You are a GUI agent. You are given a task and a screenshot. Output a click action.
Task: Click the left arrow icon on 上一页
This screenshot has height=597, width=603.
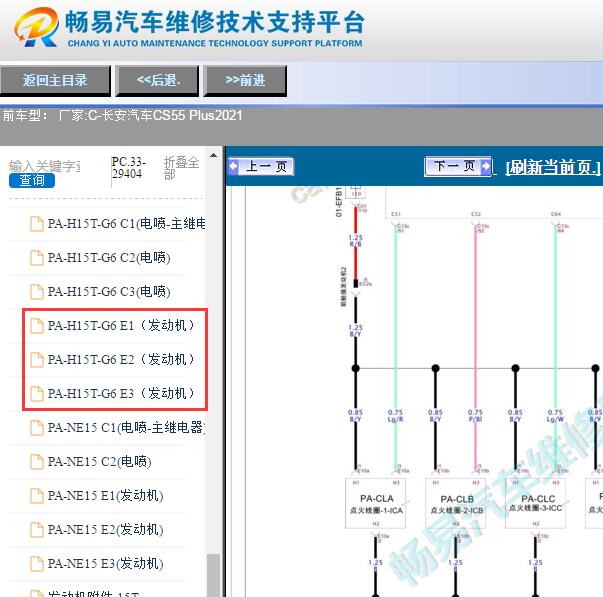(233, 167)
